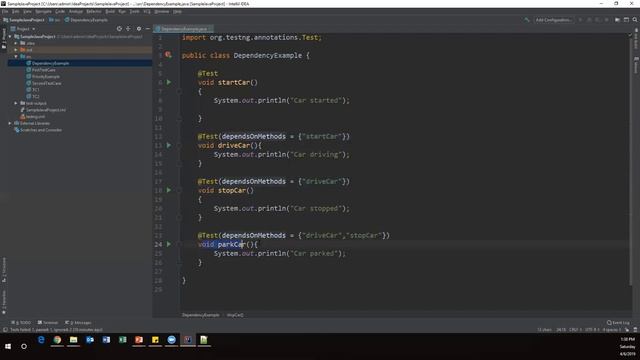Click the taskbar clock and date
Image resolution: width=640 pixels, height=360 pixels.
[x=627, y=346]
